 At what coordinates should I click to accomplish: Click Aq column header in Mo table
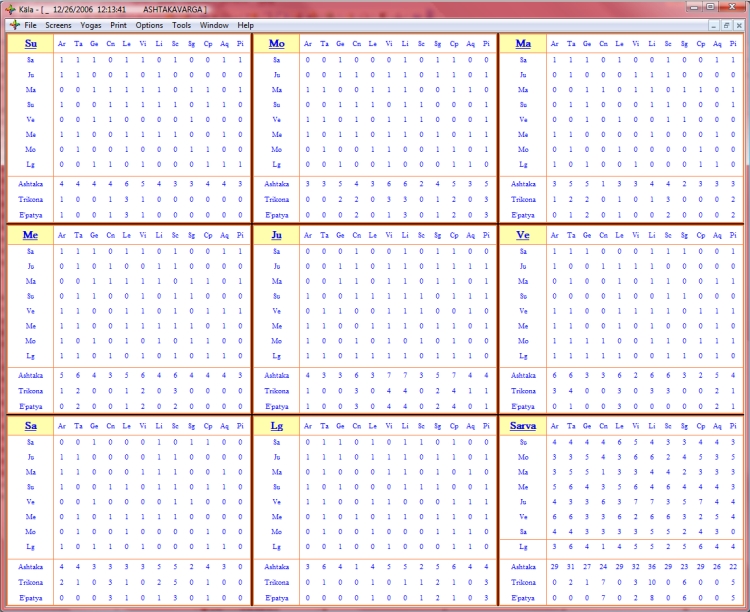click(470, 44)
